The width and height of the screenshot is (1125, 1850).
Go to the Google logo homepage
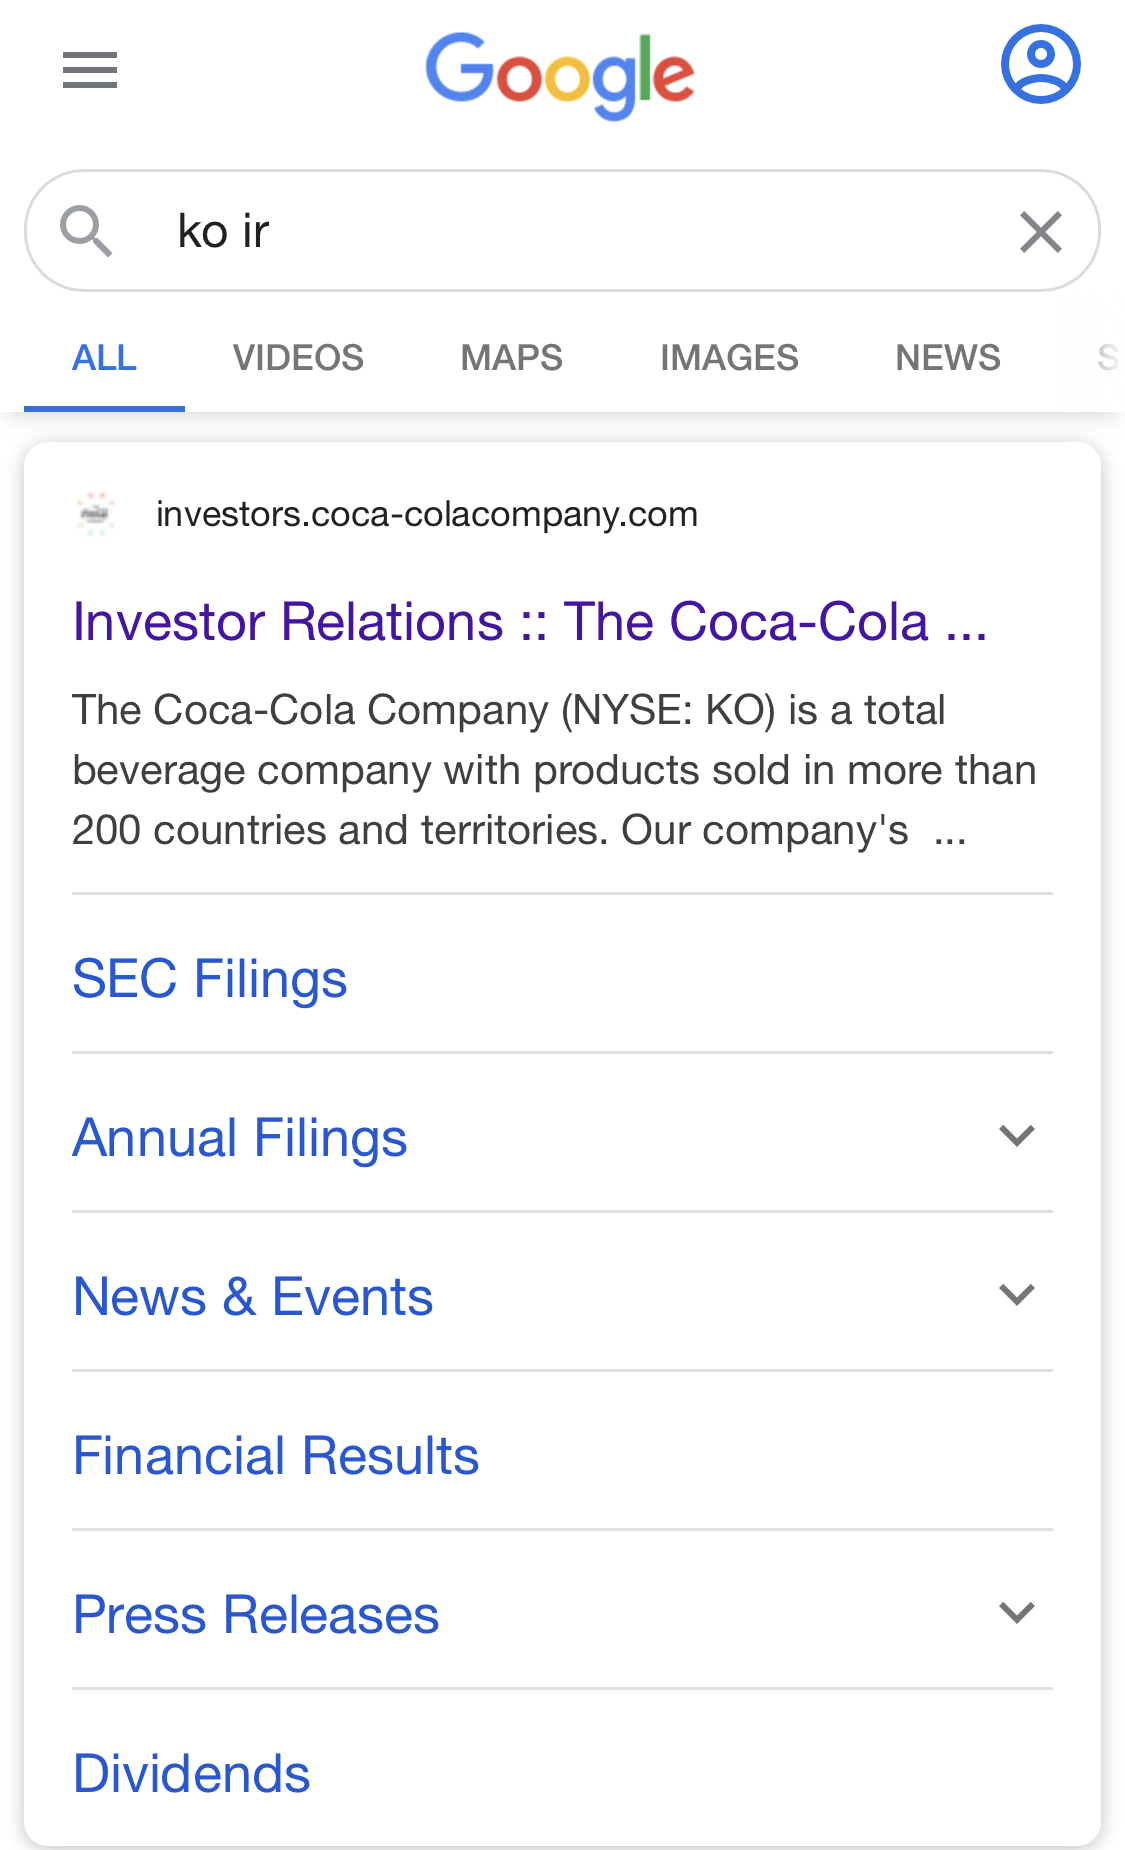tap(560, 75)
